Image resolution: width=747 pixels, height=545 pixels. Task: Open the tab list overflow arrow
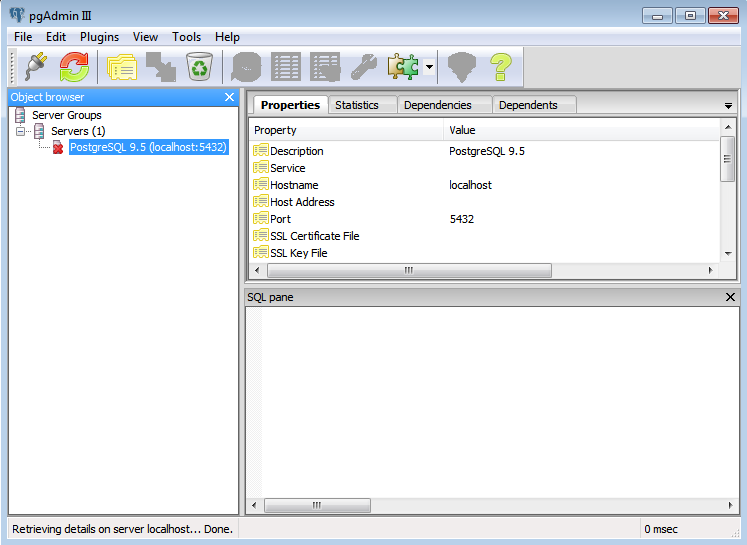[x=728, y=106]
